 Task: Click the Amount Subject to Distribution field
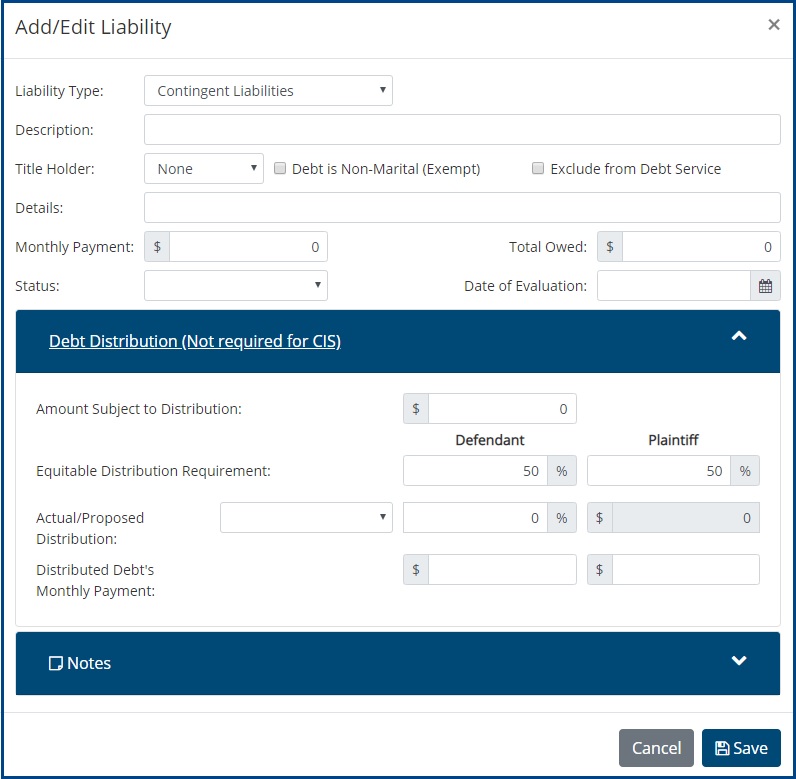[502, 409]
